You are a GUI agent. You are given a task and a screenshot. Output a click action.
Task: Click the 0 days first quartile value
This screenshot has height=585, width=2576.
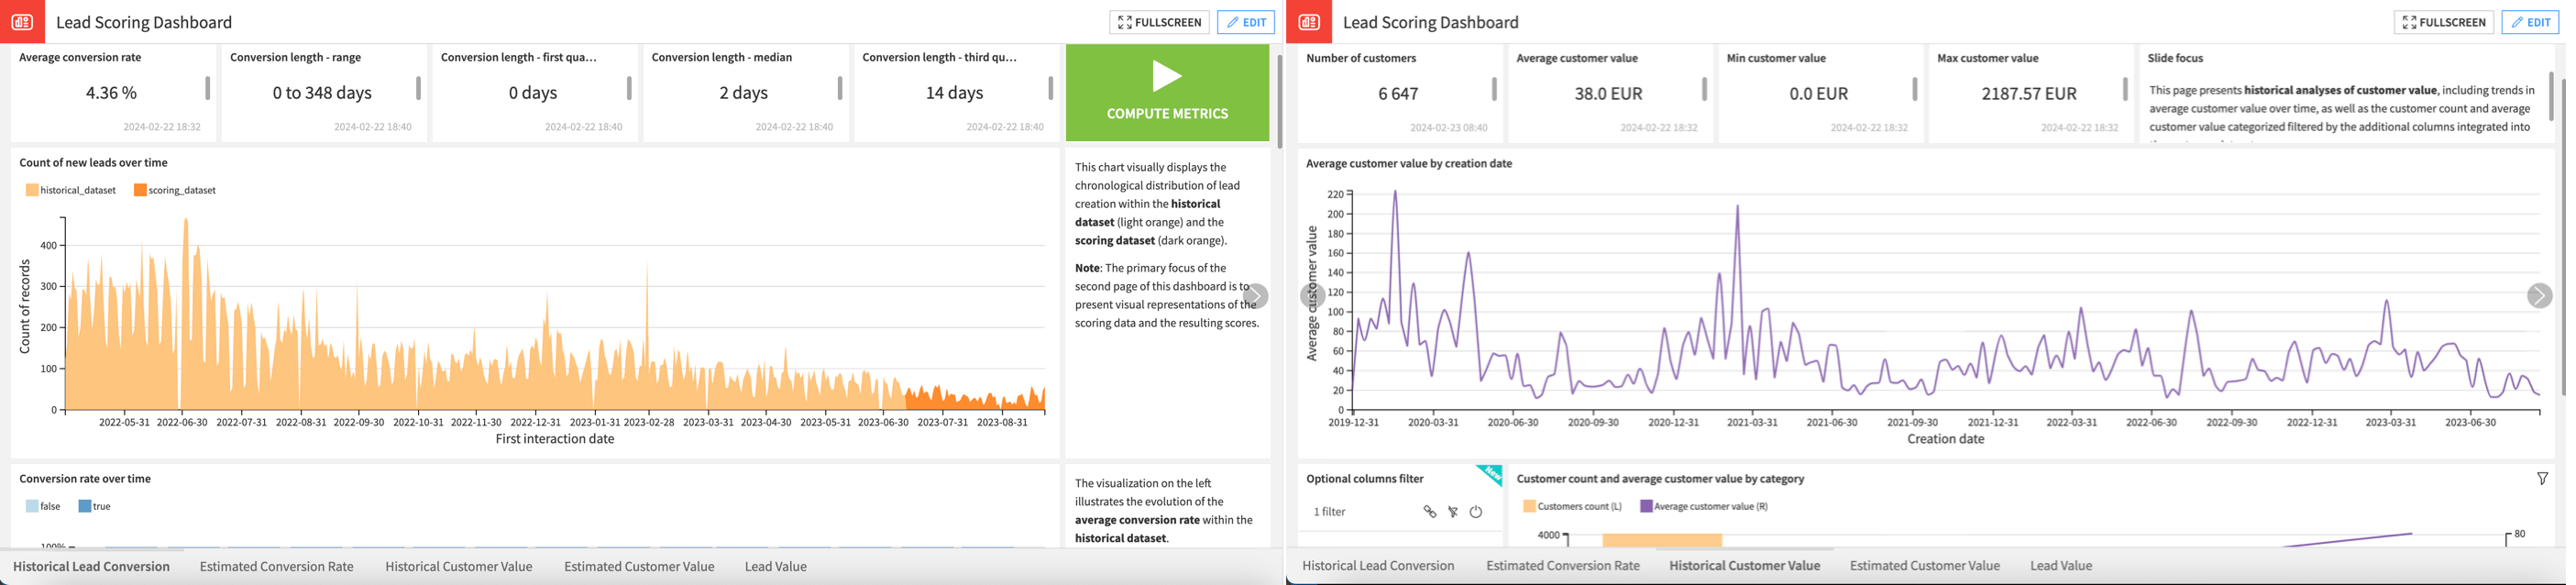pos(533,93)
